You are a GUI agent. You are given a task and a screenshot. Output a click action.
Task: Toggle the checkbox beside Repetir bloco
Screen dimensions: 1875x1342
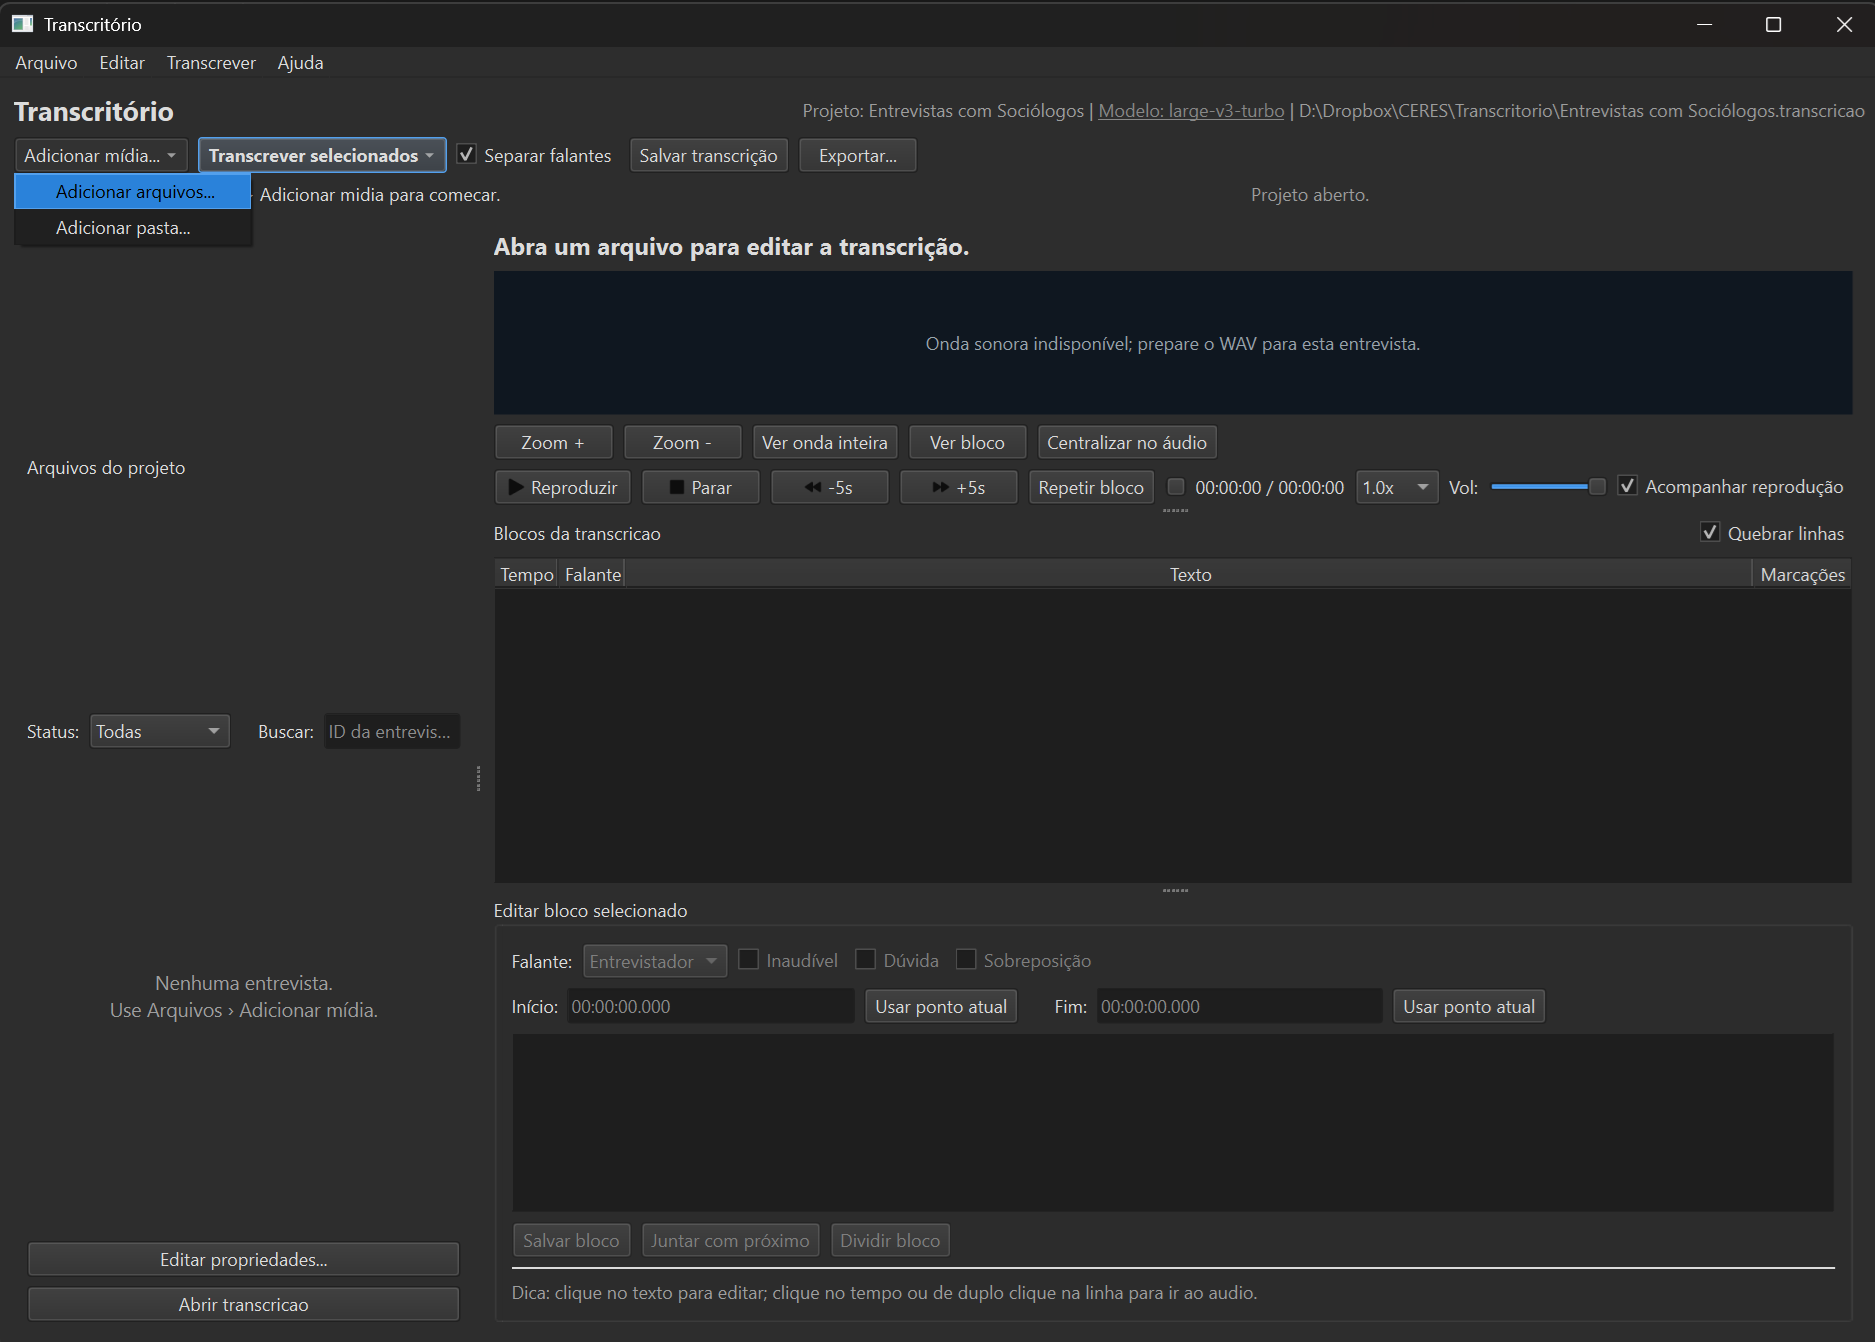point(1176,487)
